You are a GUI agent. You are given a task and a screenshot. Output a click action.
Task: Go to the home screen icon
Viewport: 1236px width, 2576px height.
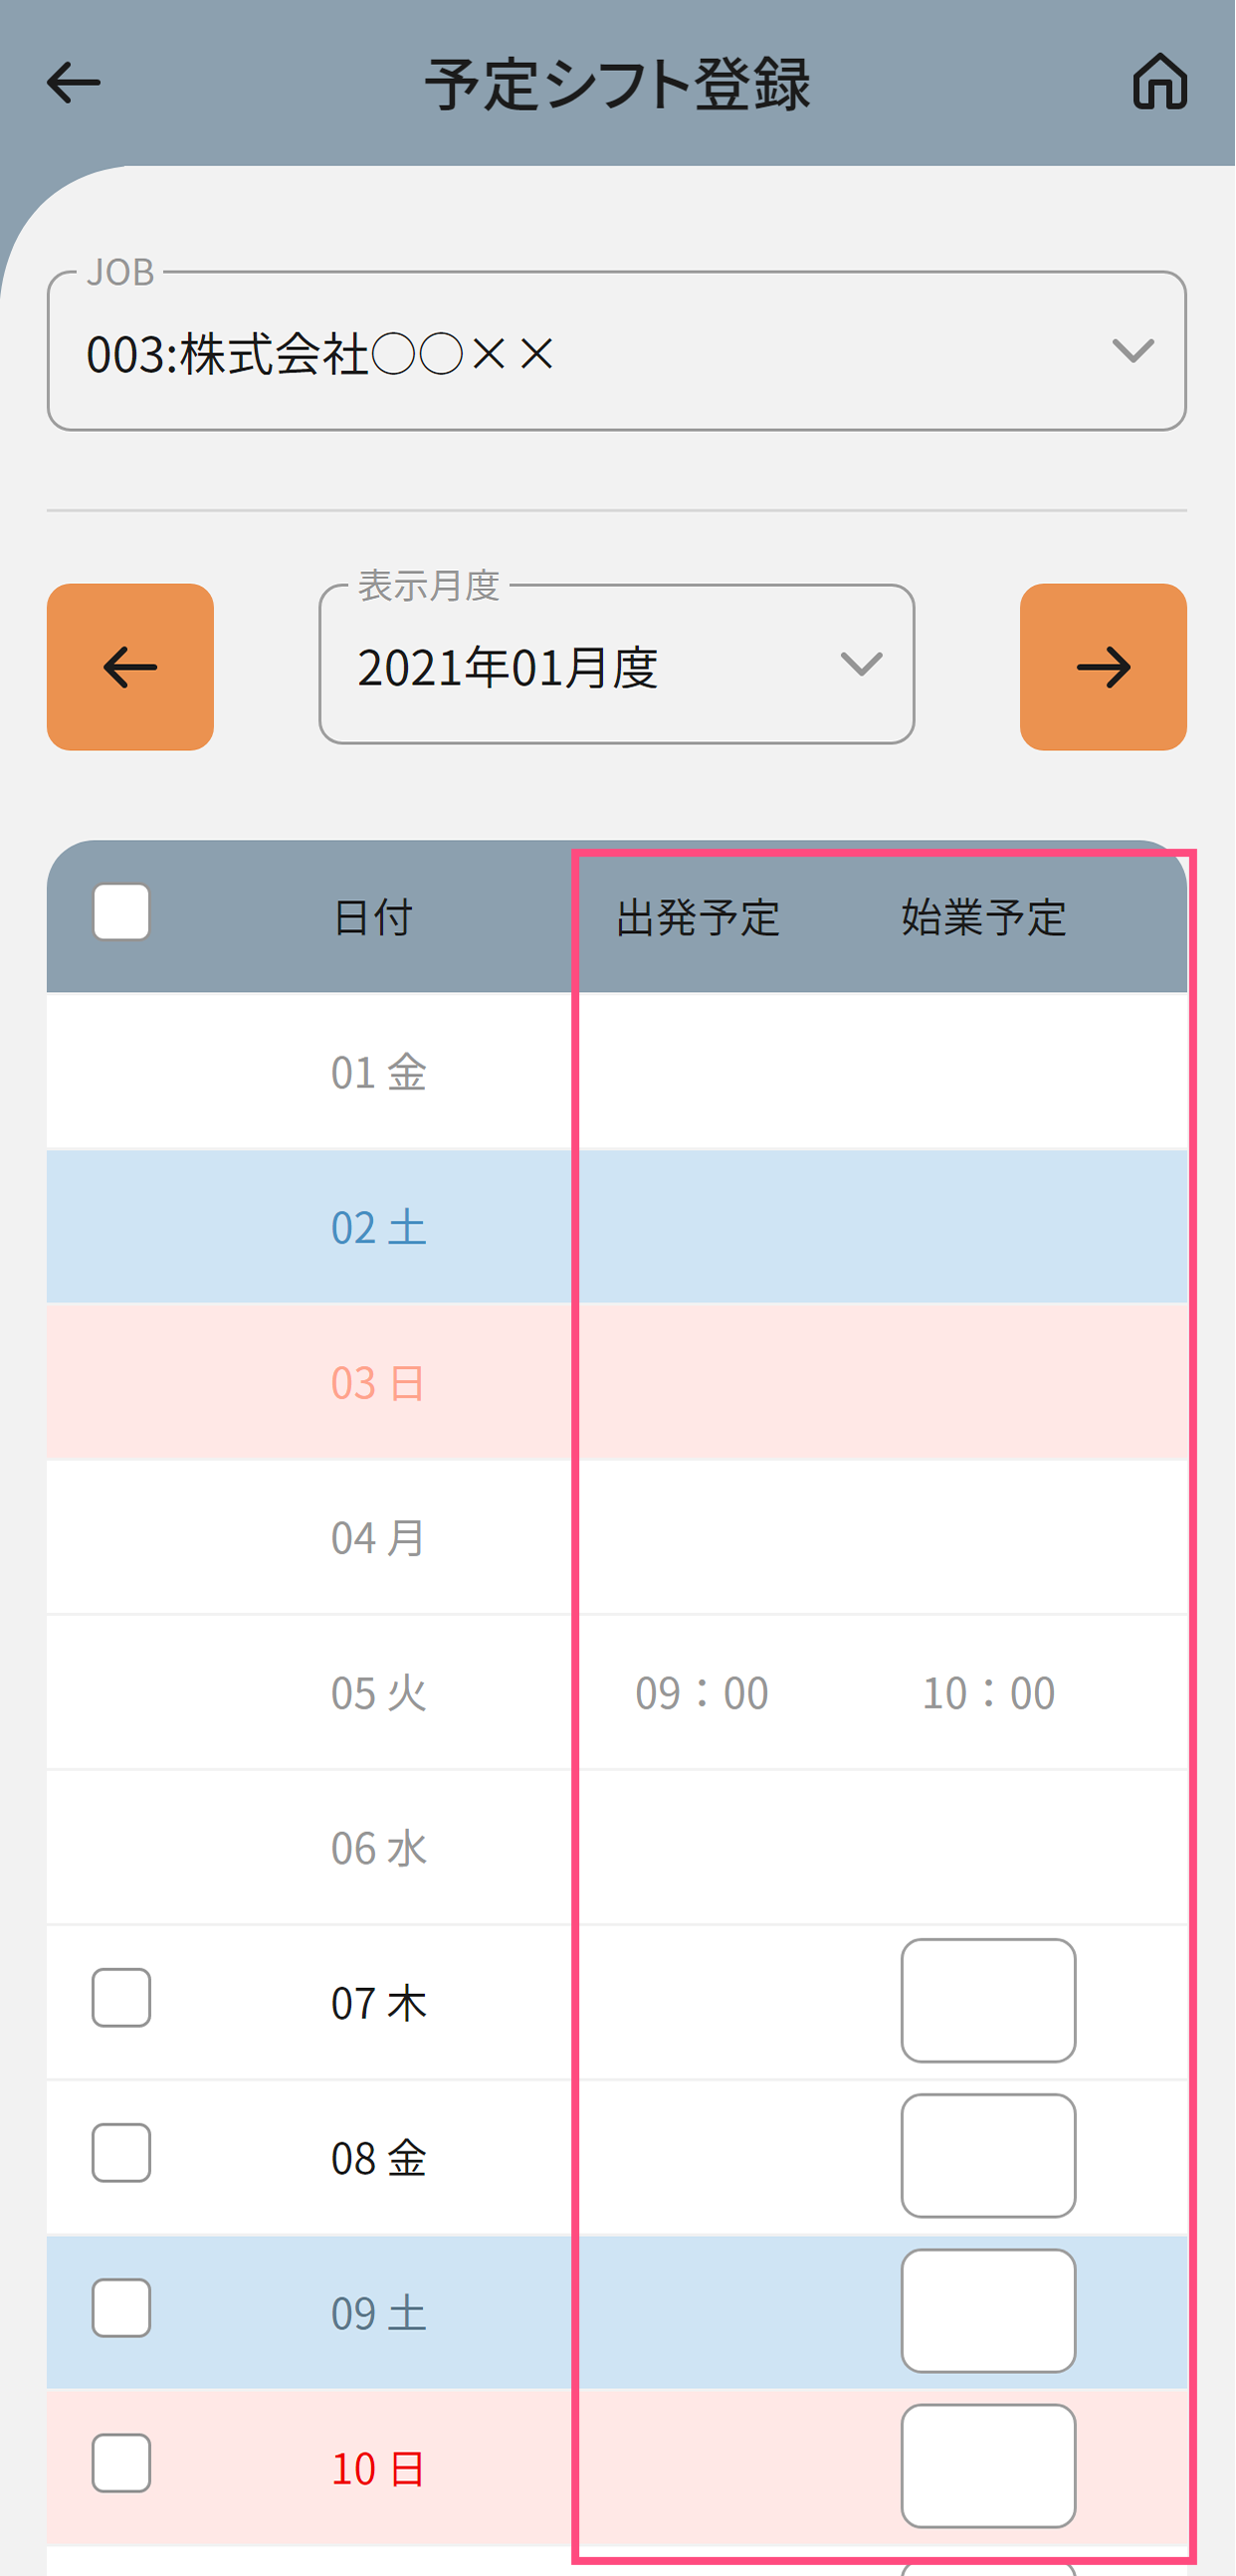coord(1159,82)
